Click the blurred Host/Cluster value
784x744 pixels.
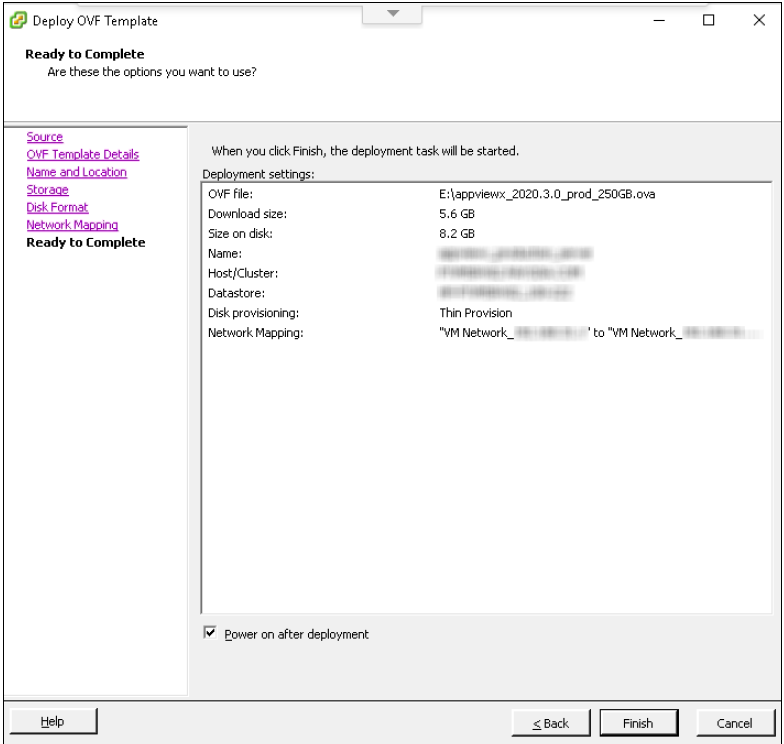tap(510, 272)
